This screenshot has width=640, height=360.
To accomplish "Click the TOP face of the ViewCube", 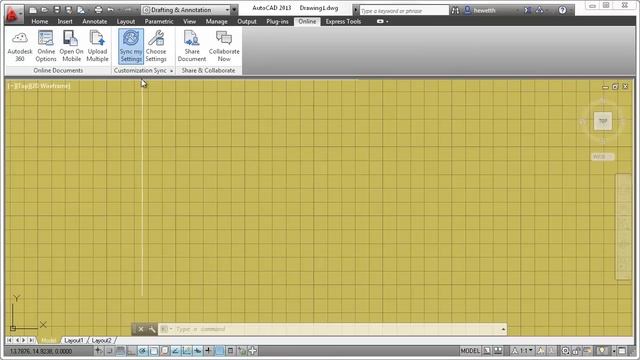I will 602,121.
